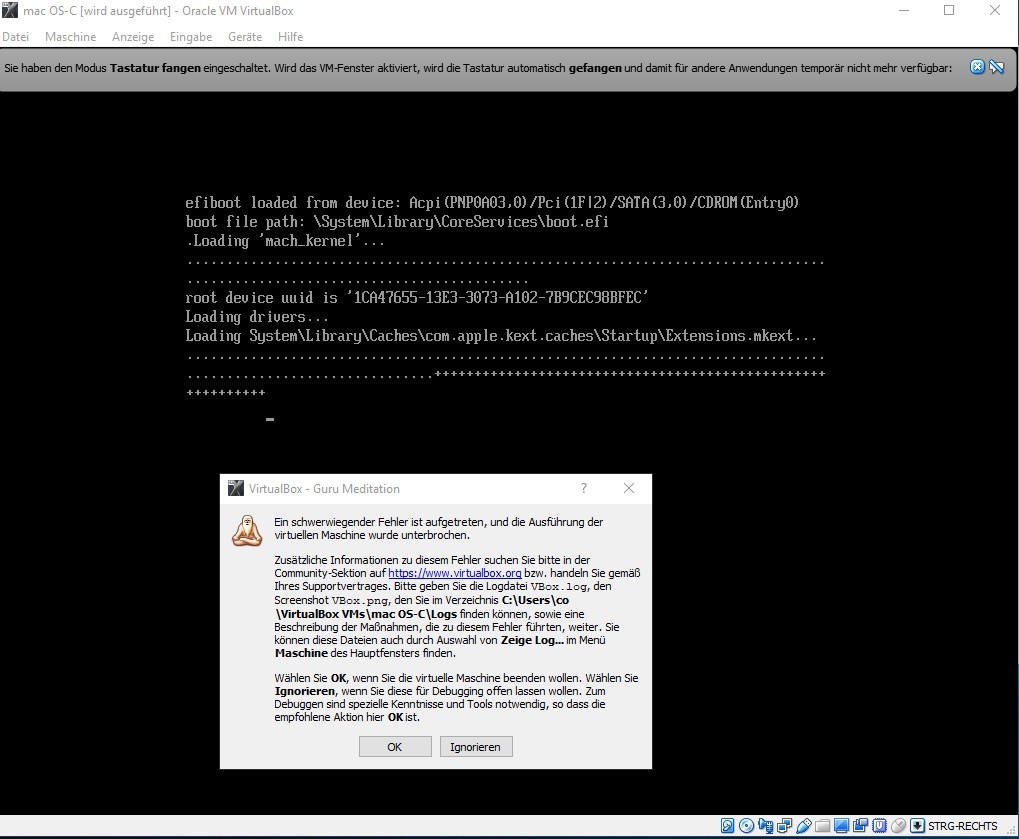
Task: Click the VirtualBox icon in dialog title
Action: click(235, 488)
